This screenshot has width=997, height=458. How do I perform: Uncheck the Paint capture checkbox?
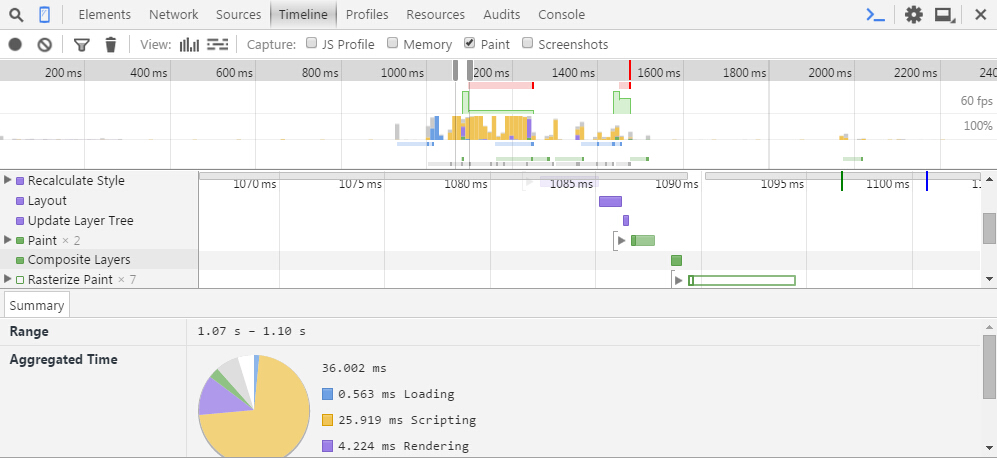click(x=471, y=44)
